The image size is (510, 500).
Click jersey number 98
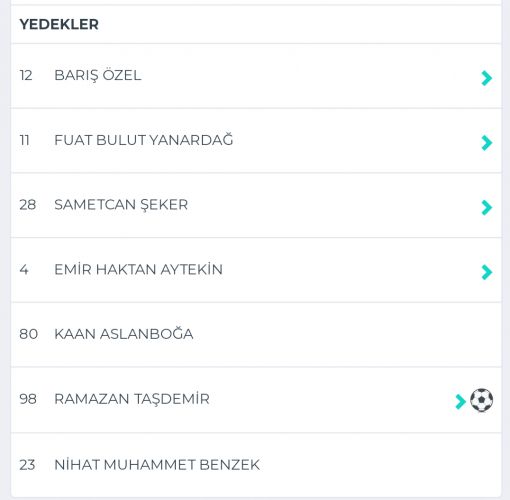point(28,399)
